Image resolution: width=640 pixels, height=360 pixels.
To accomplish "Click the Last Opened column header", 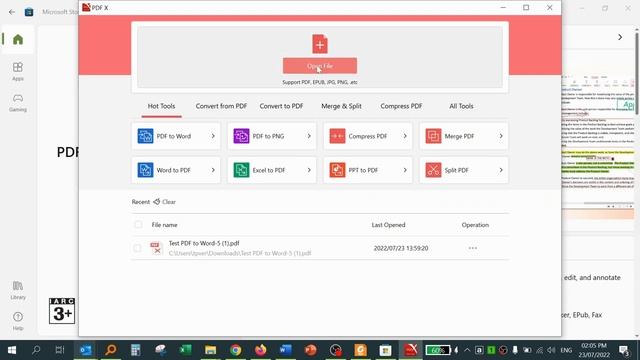I will (388, 225).
